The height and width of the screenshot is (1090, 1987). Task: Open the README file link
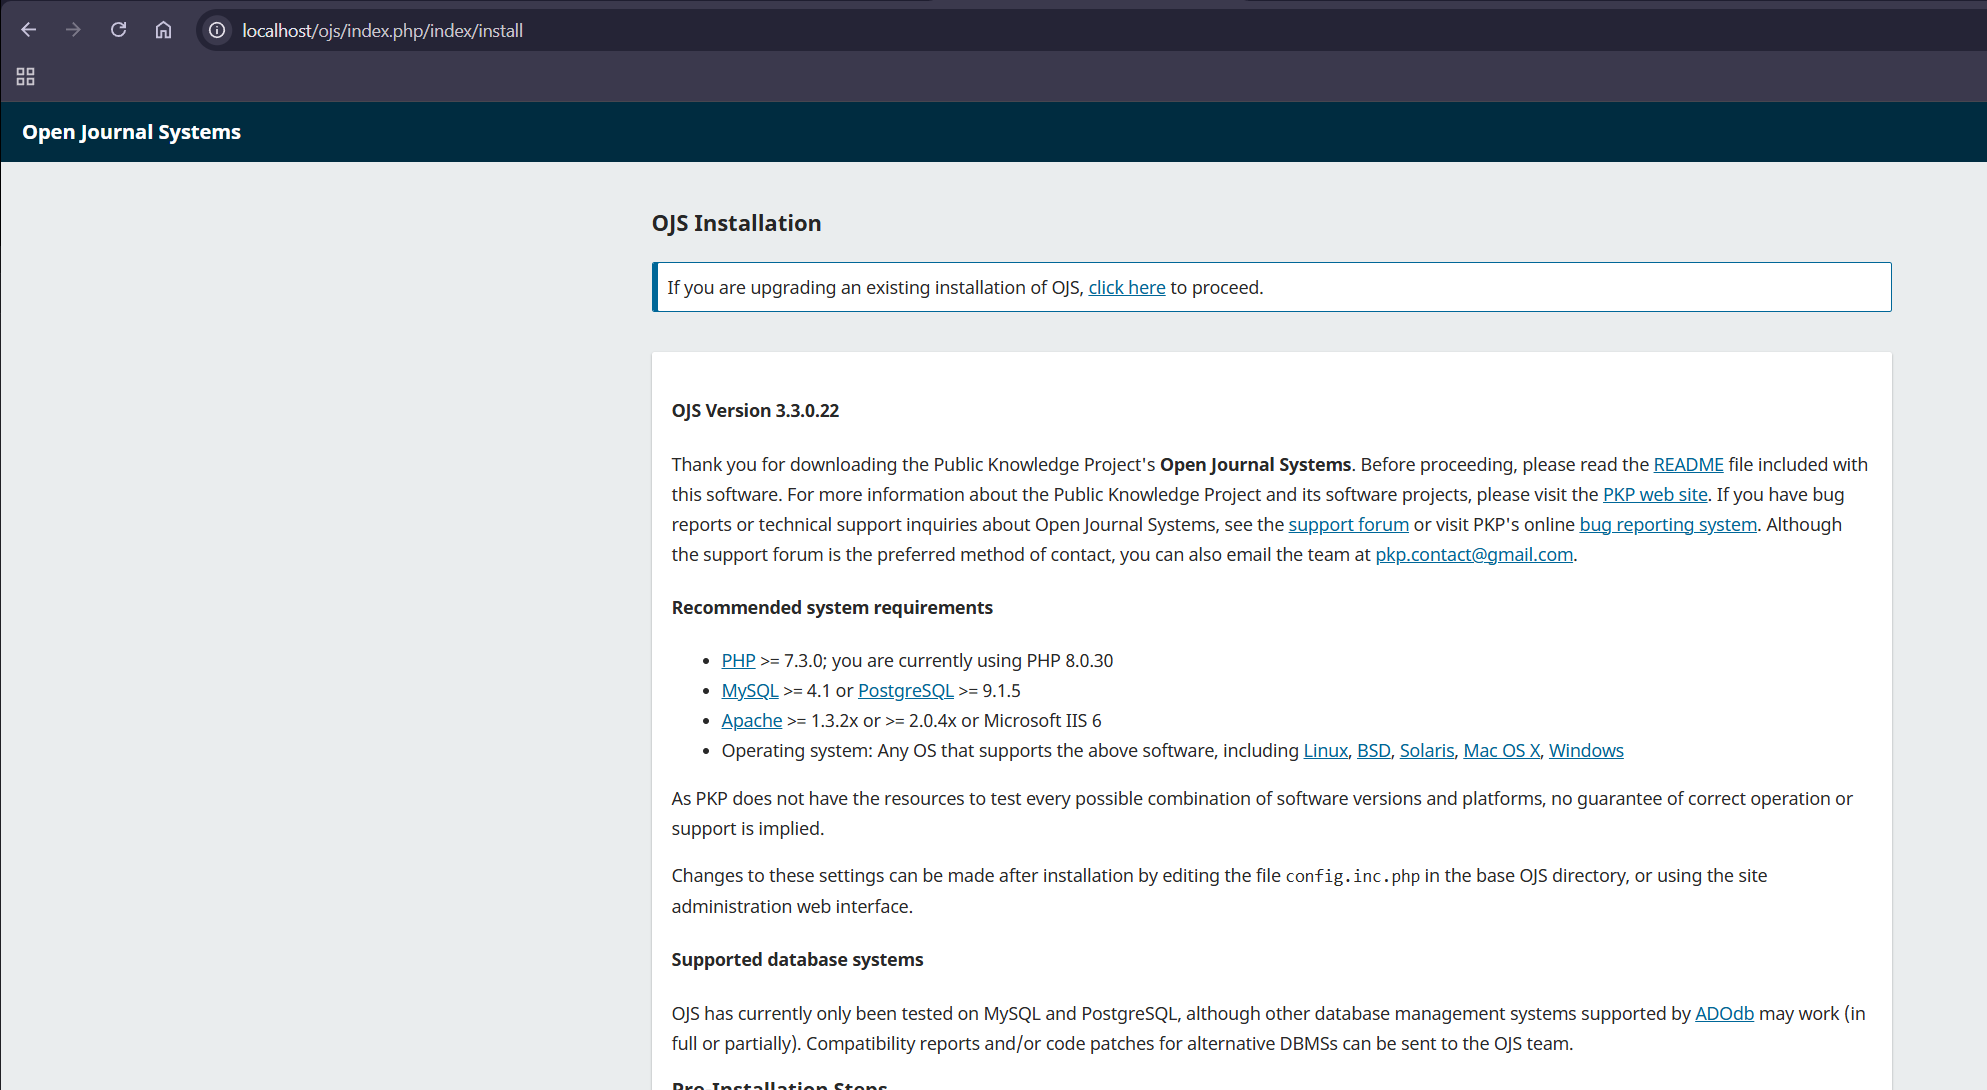pyautogui.click(x=1688, y=465)
